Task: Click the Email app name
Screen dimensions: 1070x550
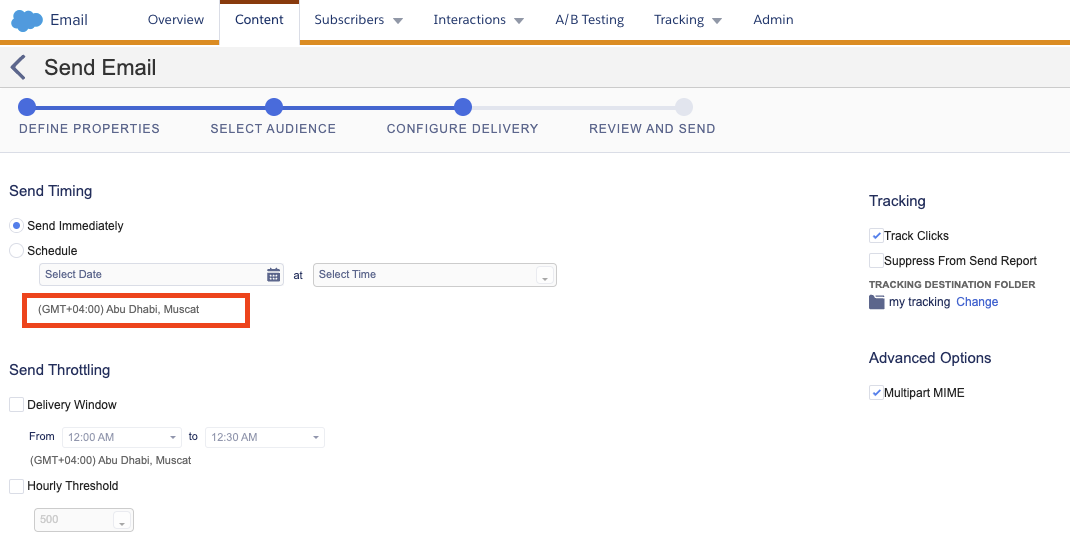Action: click(69, 20)
